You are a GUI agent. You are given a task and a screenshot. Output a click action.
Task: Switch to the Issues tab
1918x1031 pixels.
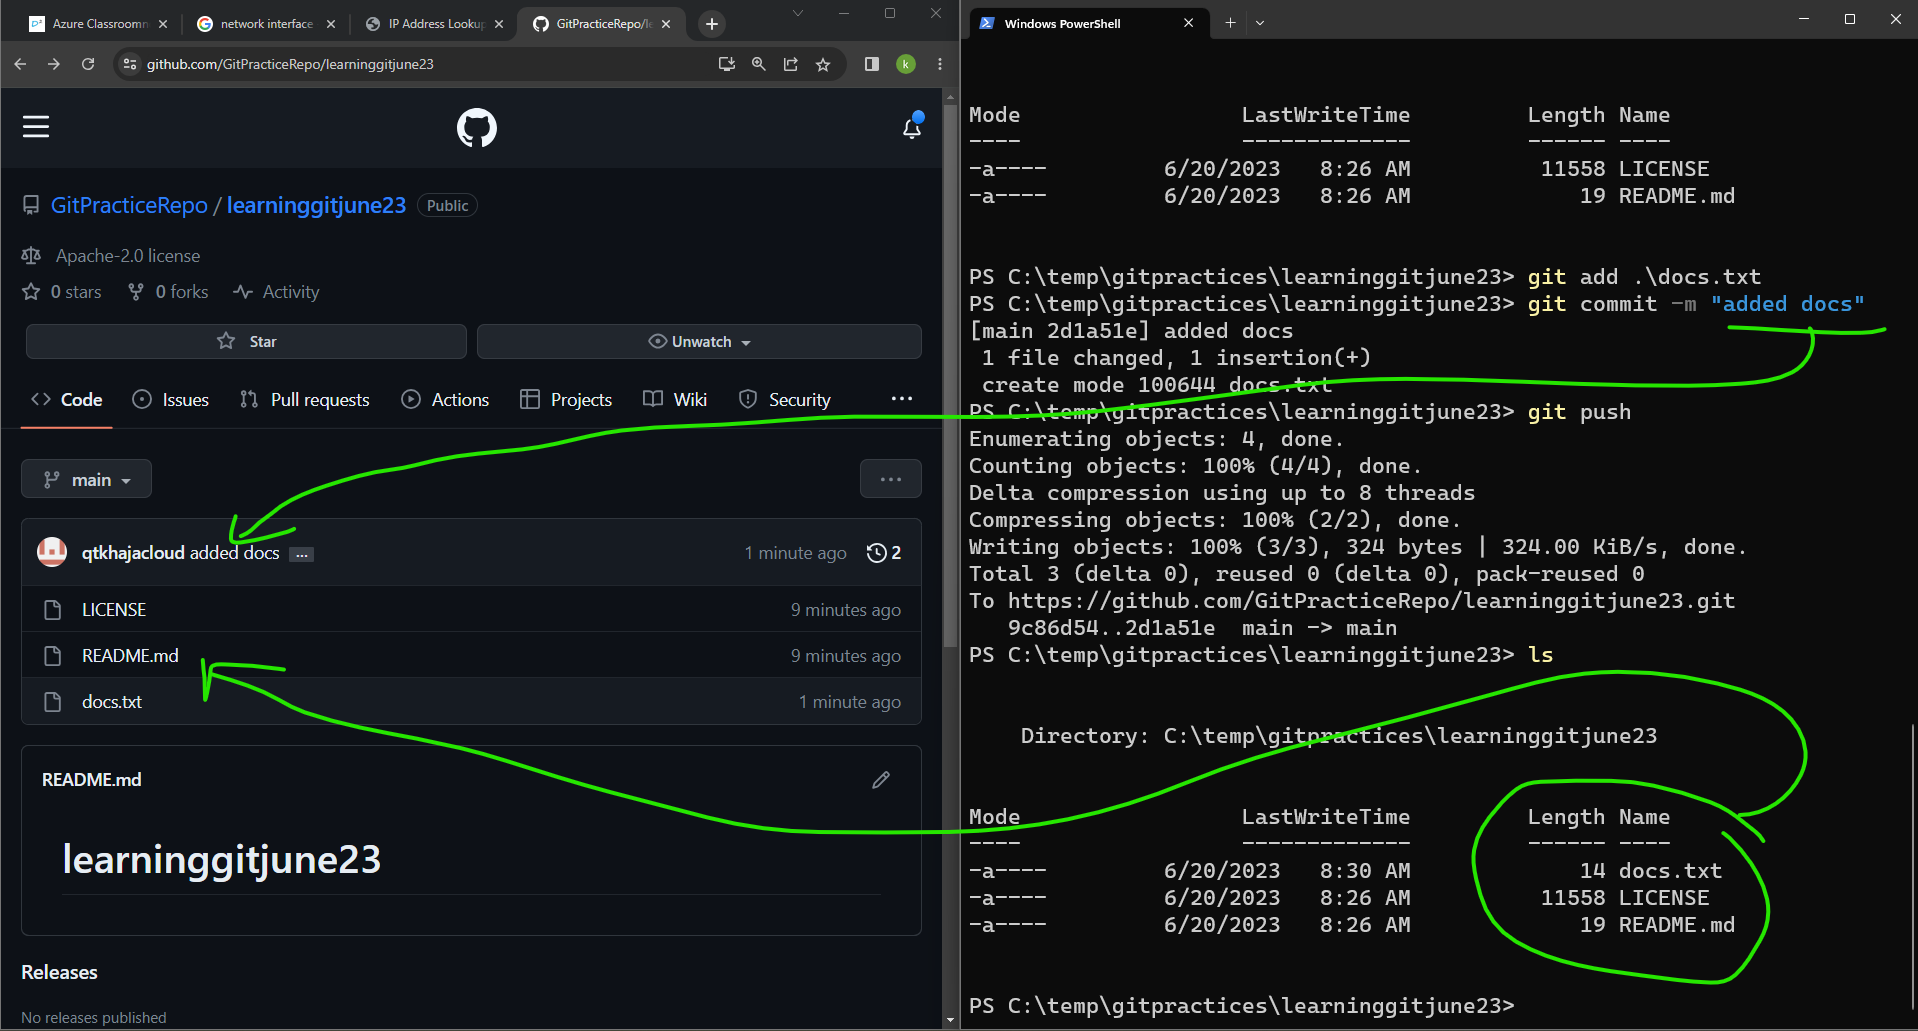(171, 400)
